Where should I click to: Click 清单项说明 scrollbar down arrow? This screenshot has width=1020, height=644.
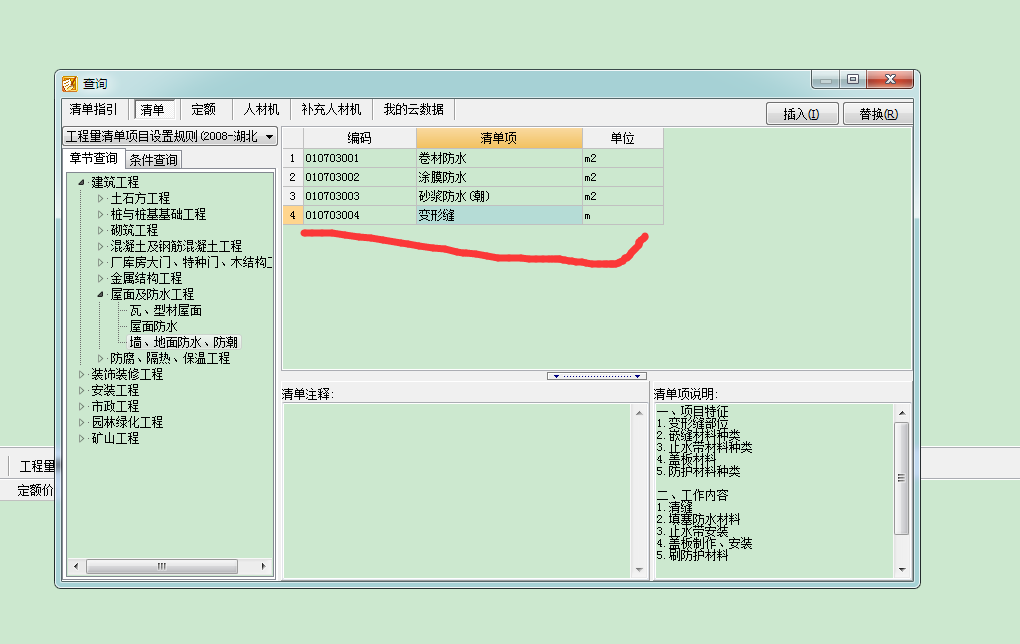point(902,570)
